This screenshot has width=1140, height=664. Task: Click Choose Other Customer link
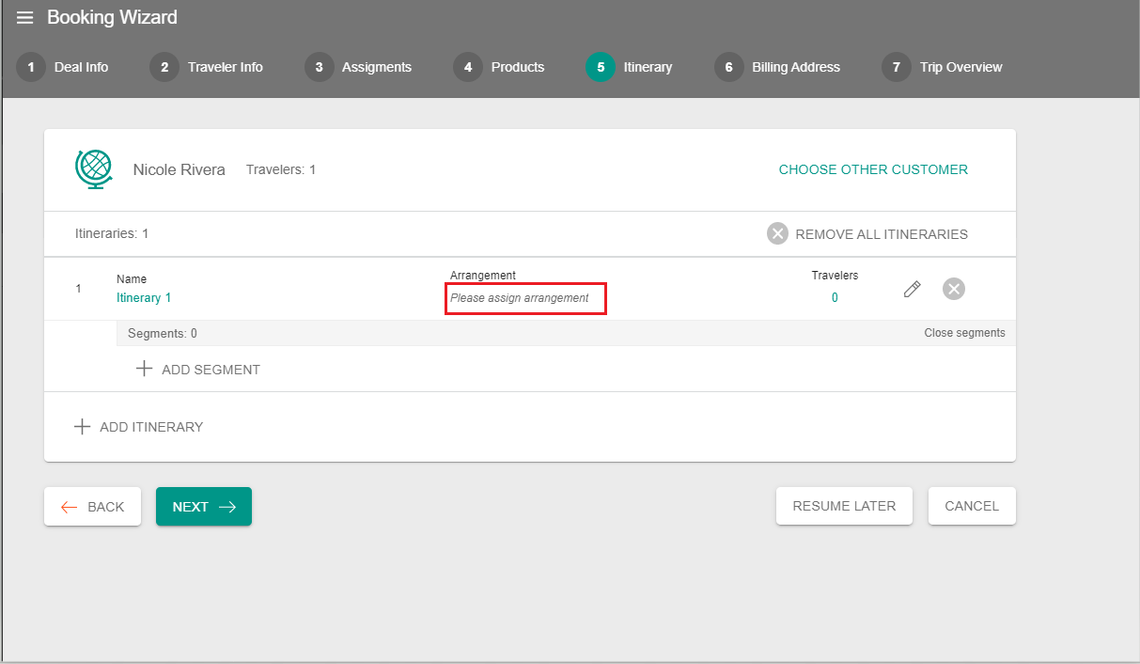click(873, 169)
